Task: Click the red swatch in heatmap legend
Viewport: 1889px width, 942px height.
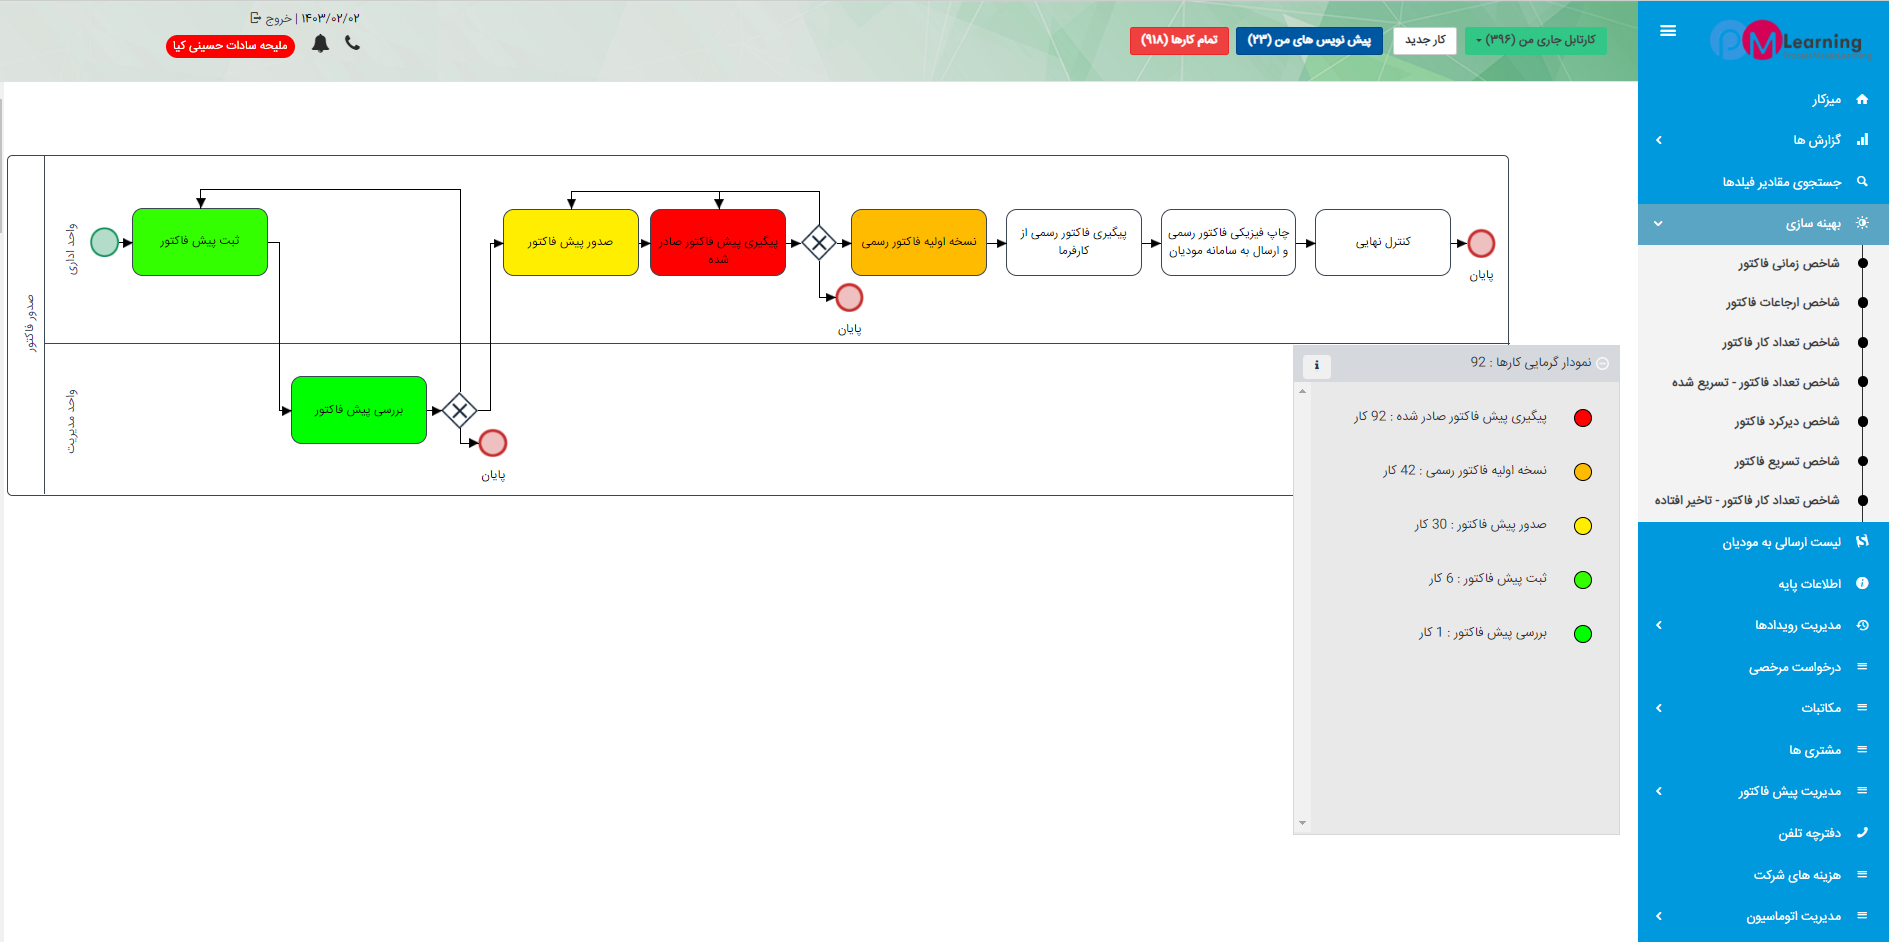Action: (1582, 418)
